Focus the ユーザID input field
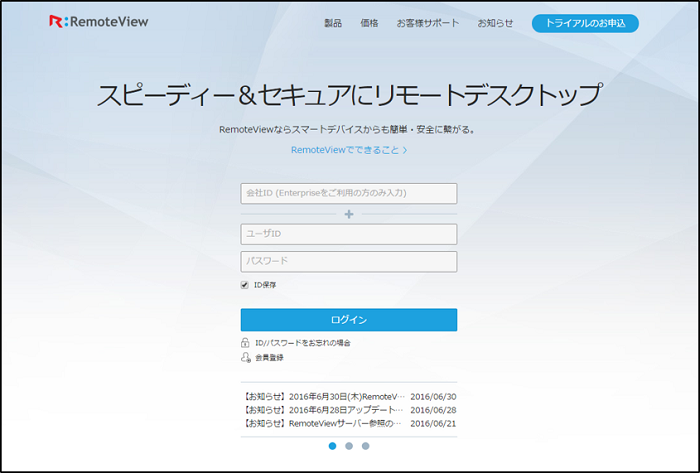This screenshot has width=700, height=473. click(x=349, y=234)
